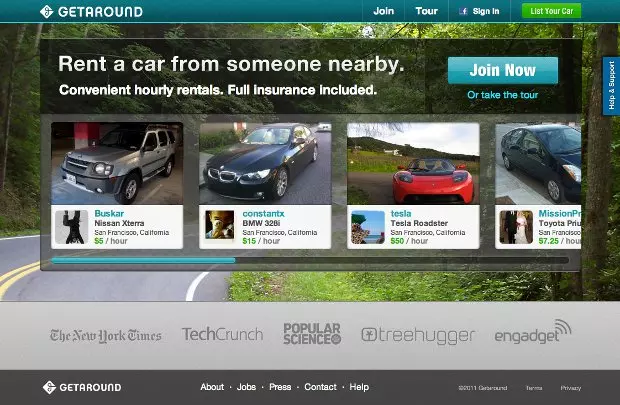Click the MissionPr user's wedding avatar

[x=516, y=227]
